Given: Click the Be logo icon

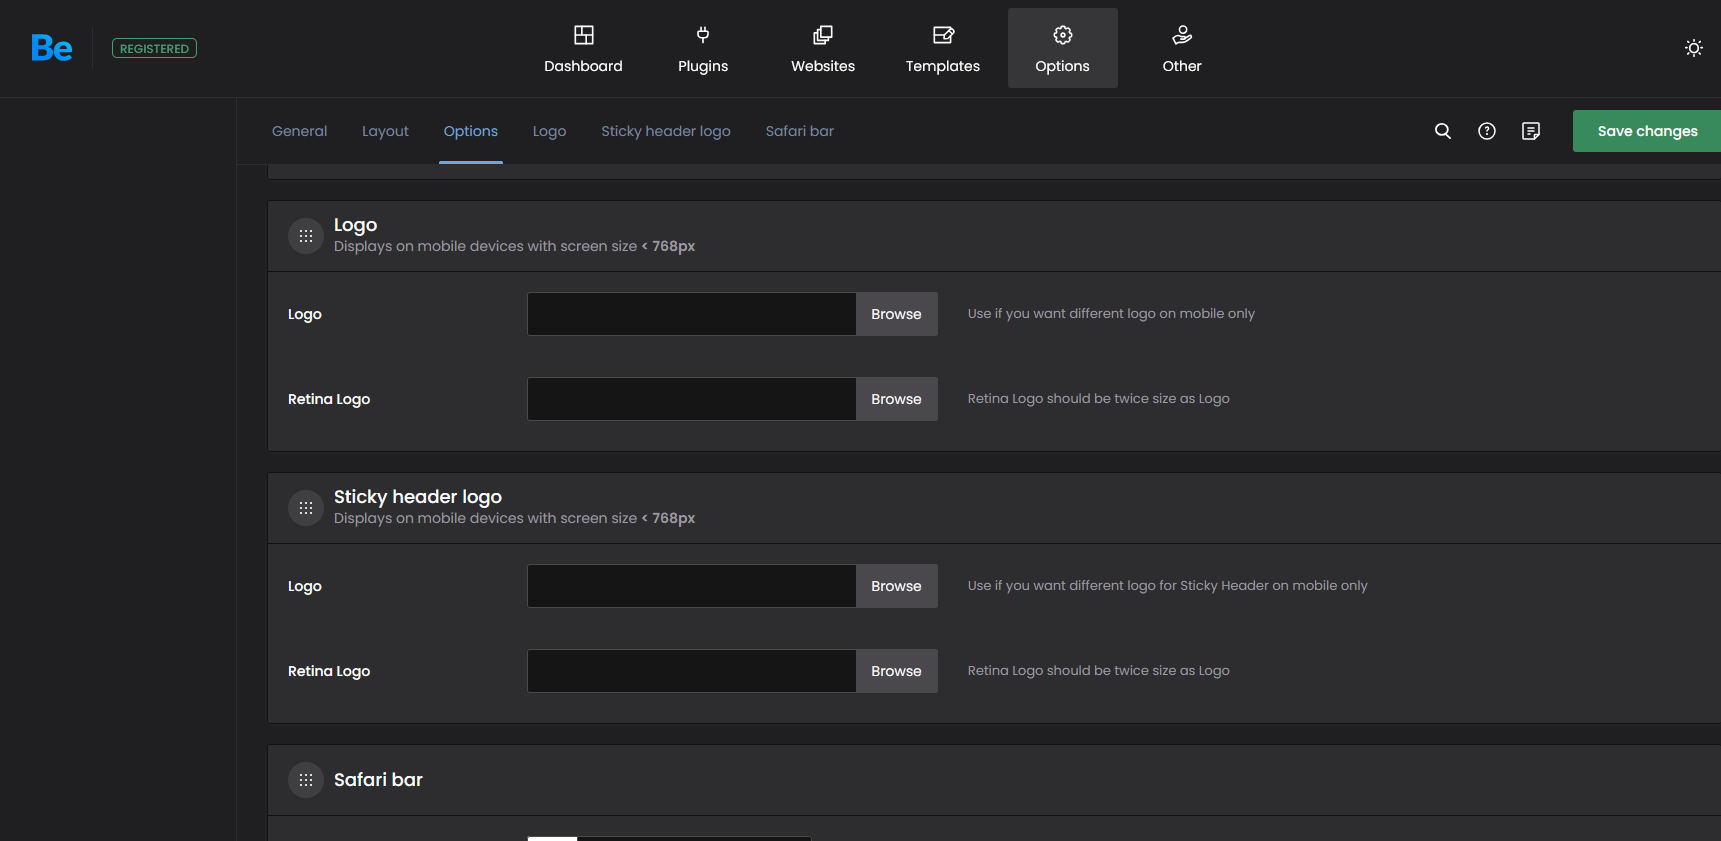Looking at the screenshot, I should 52,48.
